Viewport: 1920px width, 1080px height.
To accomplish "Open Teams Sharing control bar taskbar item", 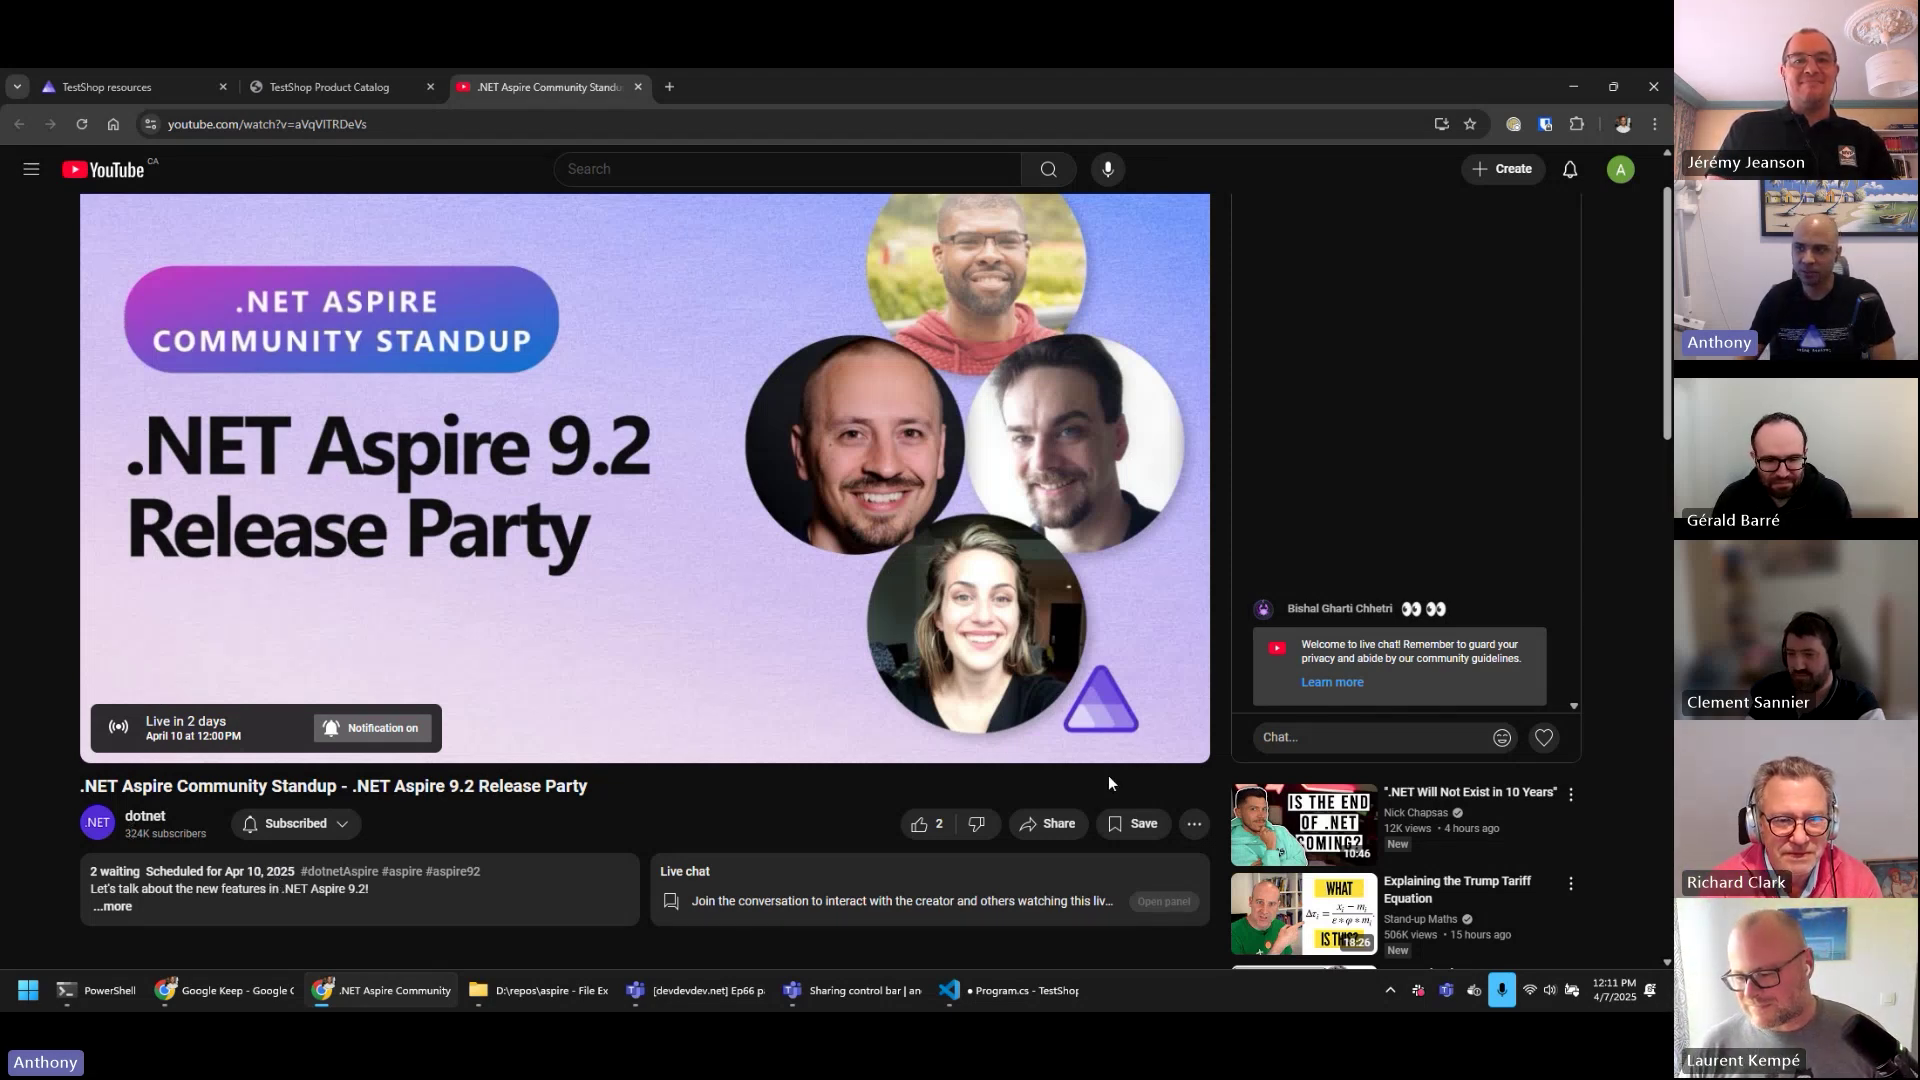I will (852, 990).
